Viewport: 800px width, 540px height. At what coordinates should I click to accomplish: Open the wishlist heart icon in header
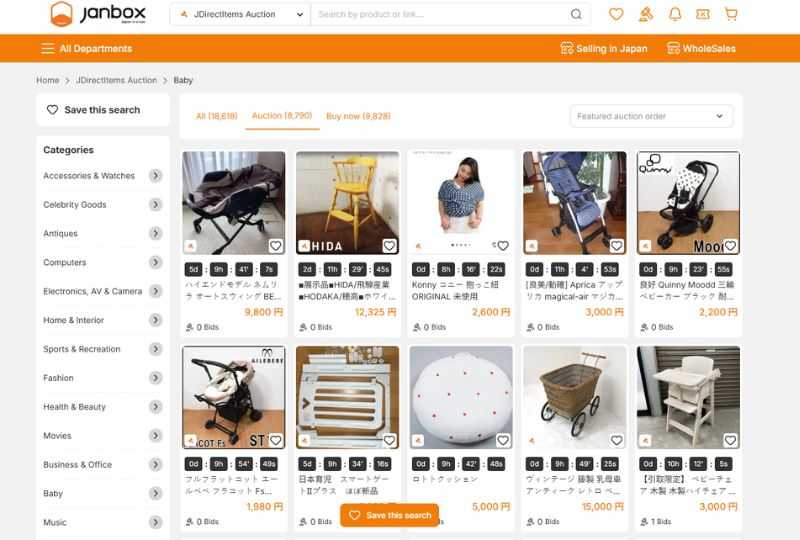click(616, 14)
